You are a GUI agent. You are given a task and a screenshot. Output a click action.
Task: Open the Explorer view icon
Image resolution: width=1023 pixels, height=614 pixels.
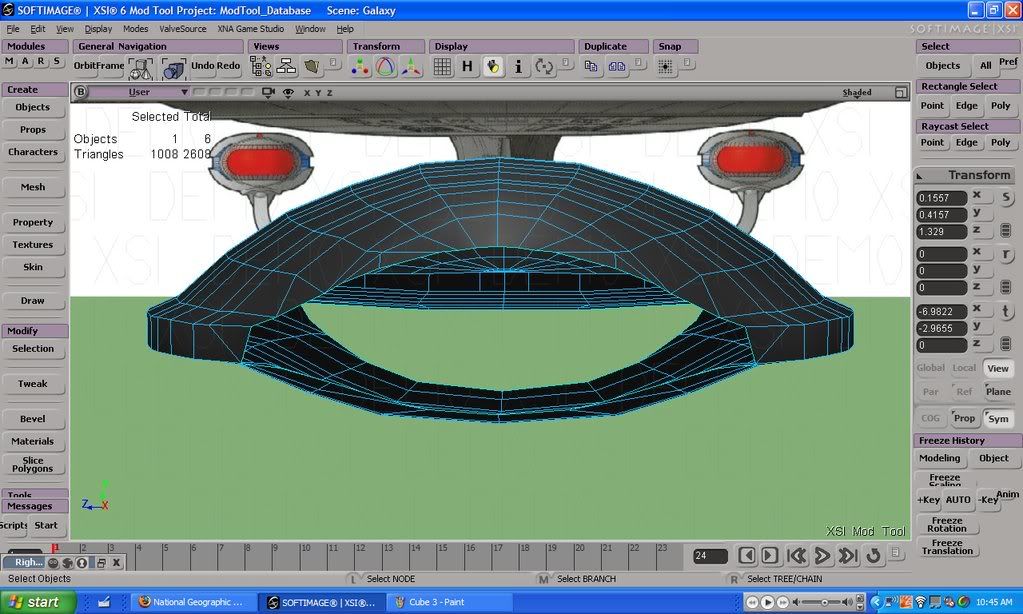click(261, 67)
